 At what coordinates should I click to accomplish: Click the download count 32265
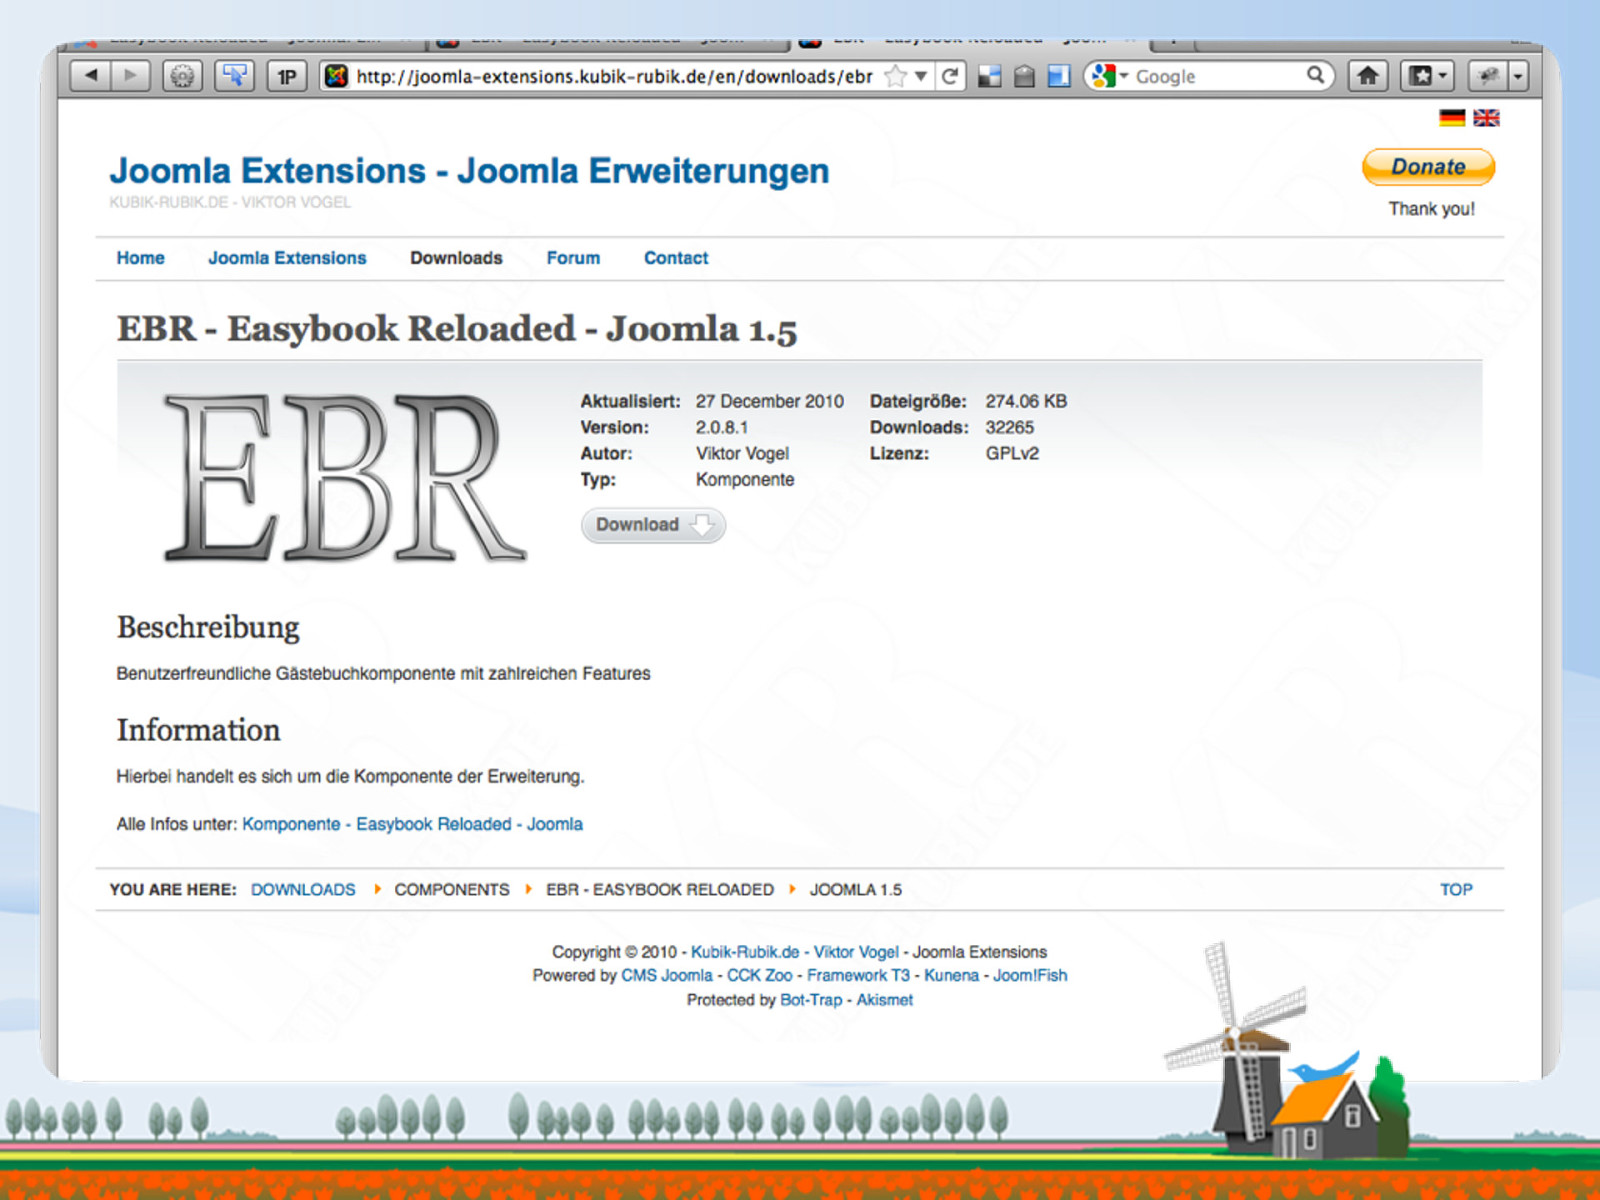[x=1010, y=427]
